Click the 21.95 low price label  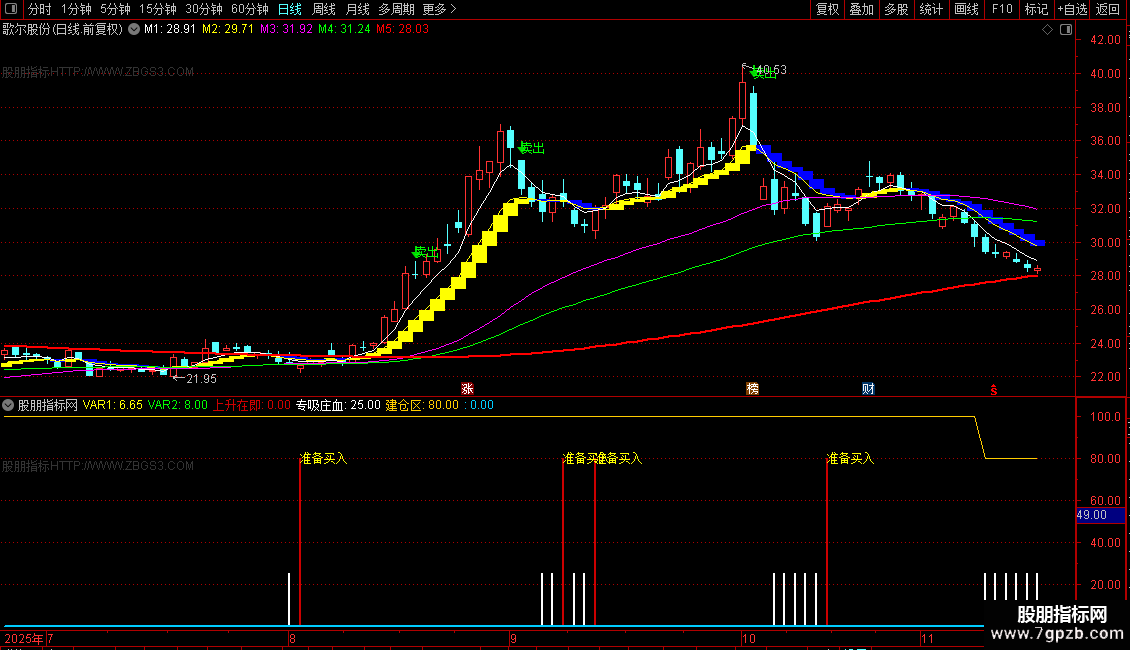[x=201, y=378]
